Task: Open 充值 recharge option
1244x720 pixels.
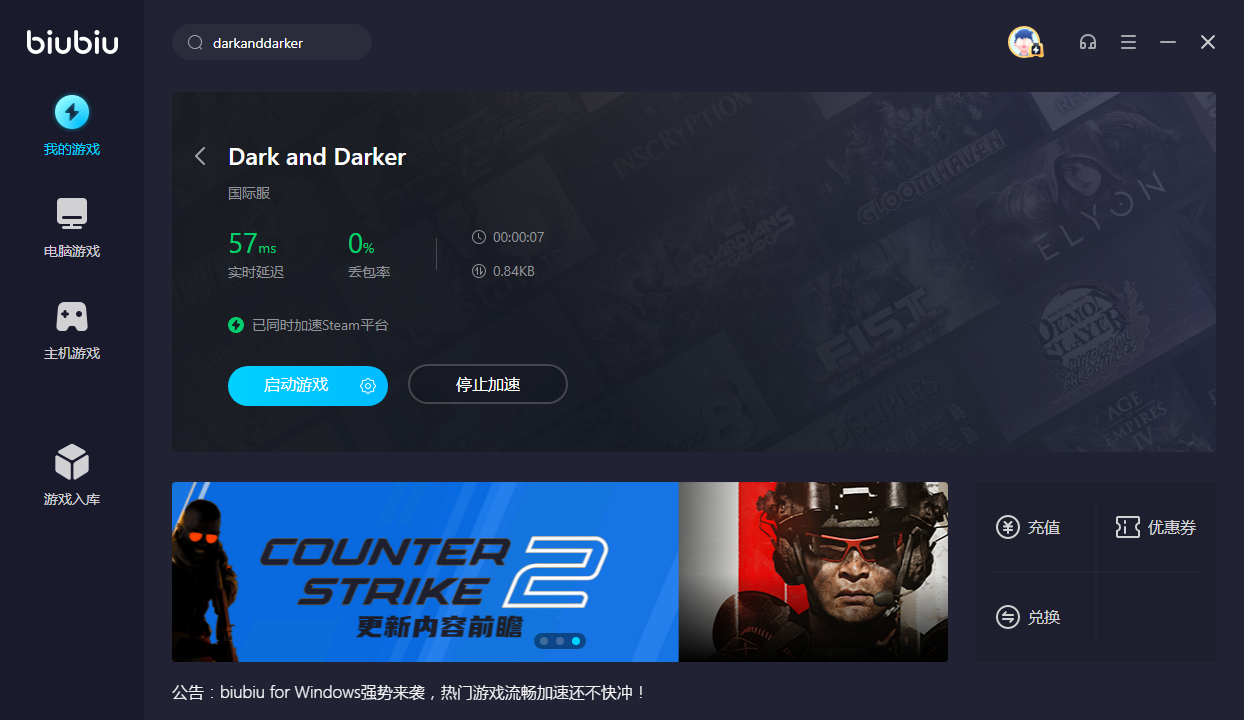Action: point(1028,527)
